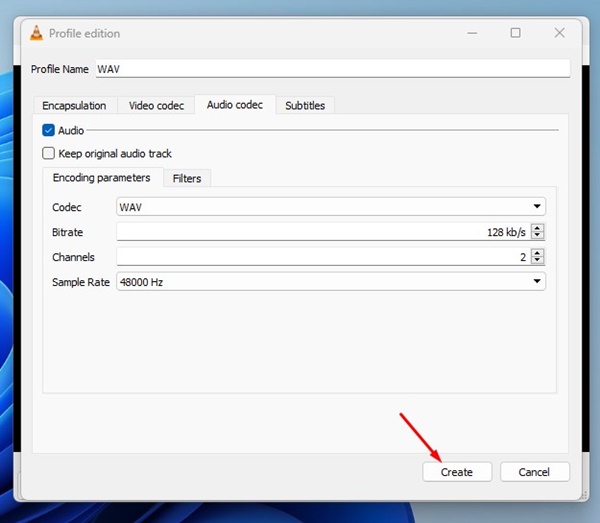Image resolution: width=600 pixels, height=523 pixels.
Task: Switch to the Encapsulation tab
Action: (74, 106)
